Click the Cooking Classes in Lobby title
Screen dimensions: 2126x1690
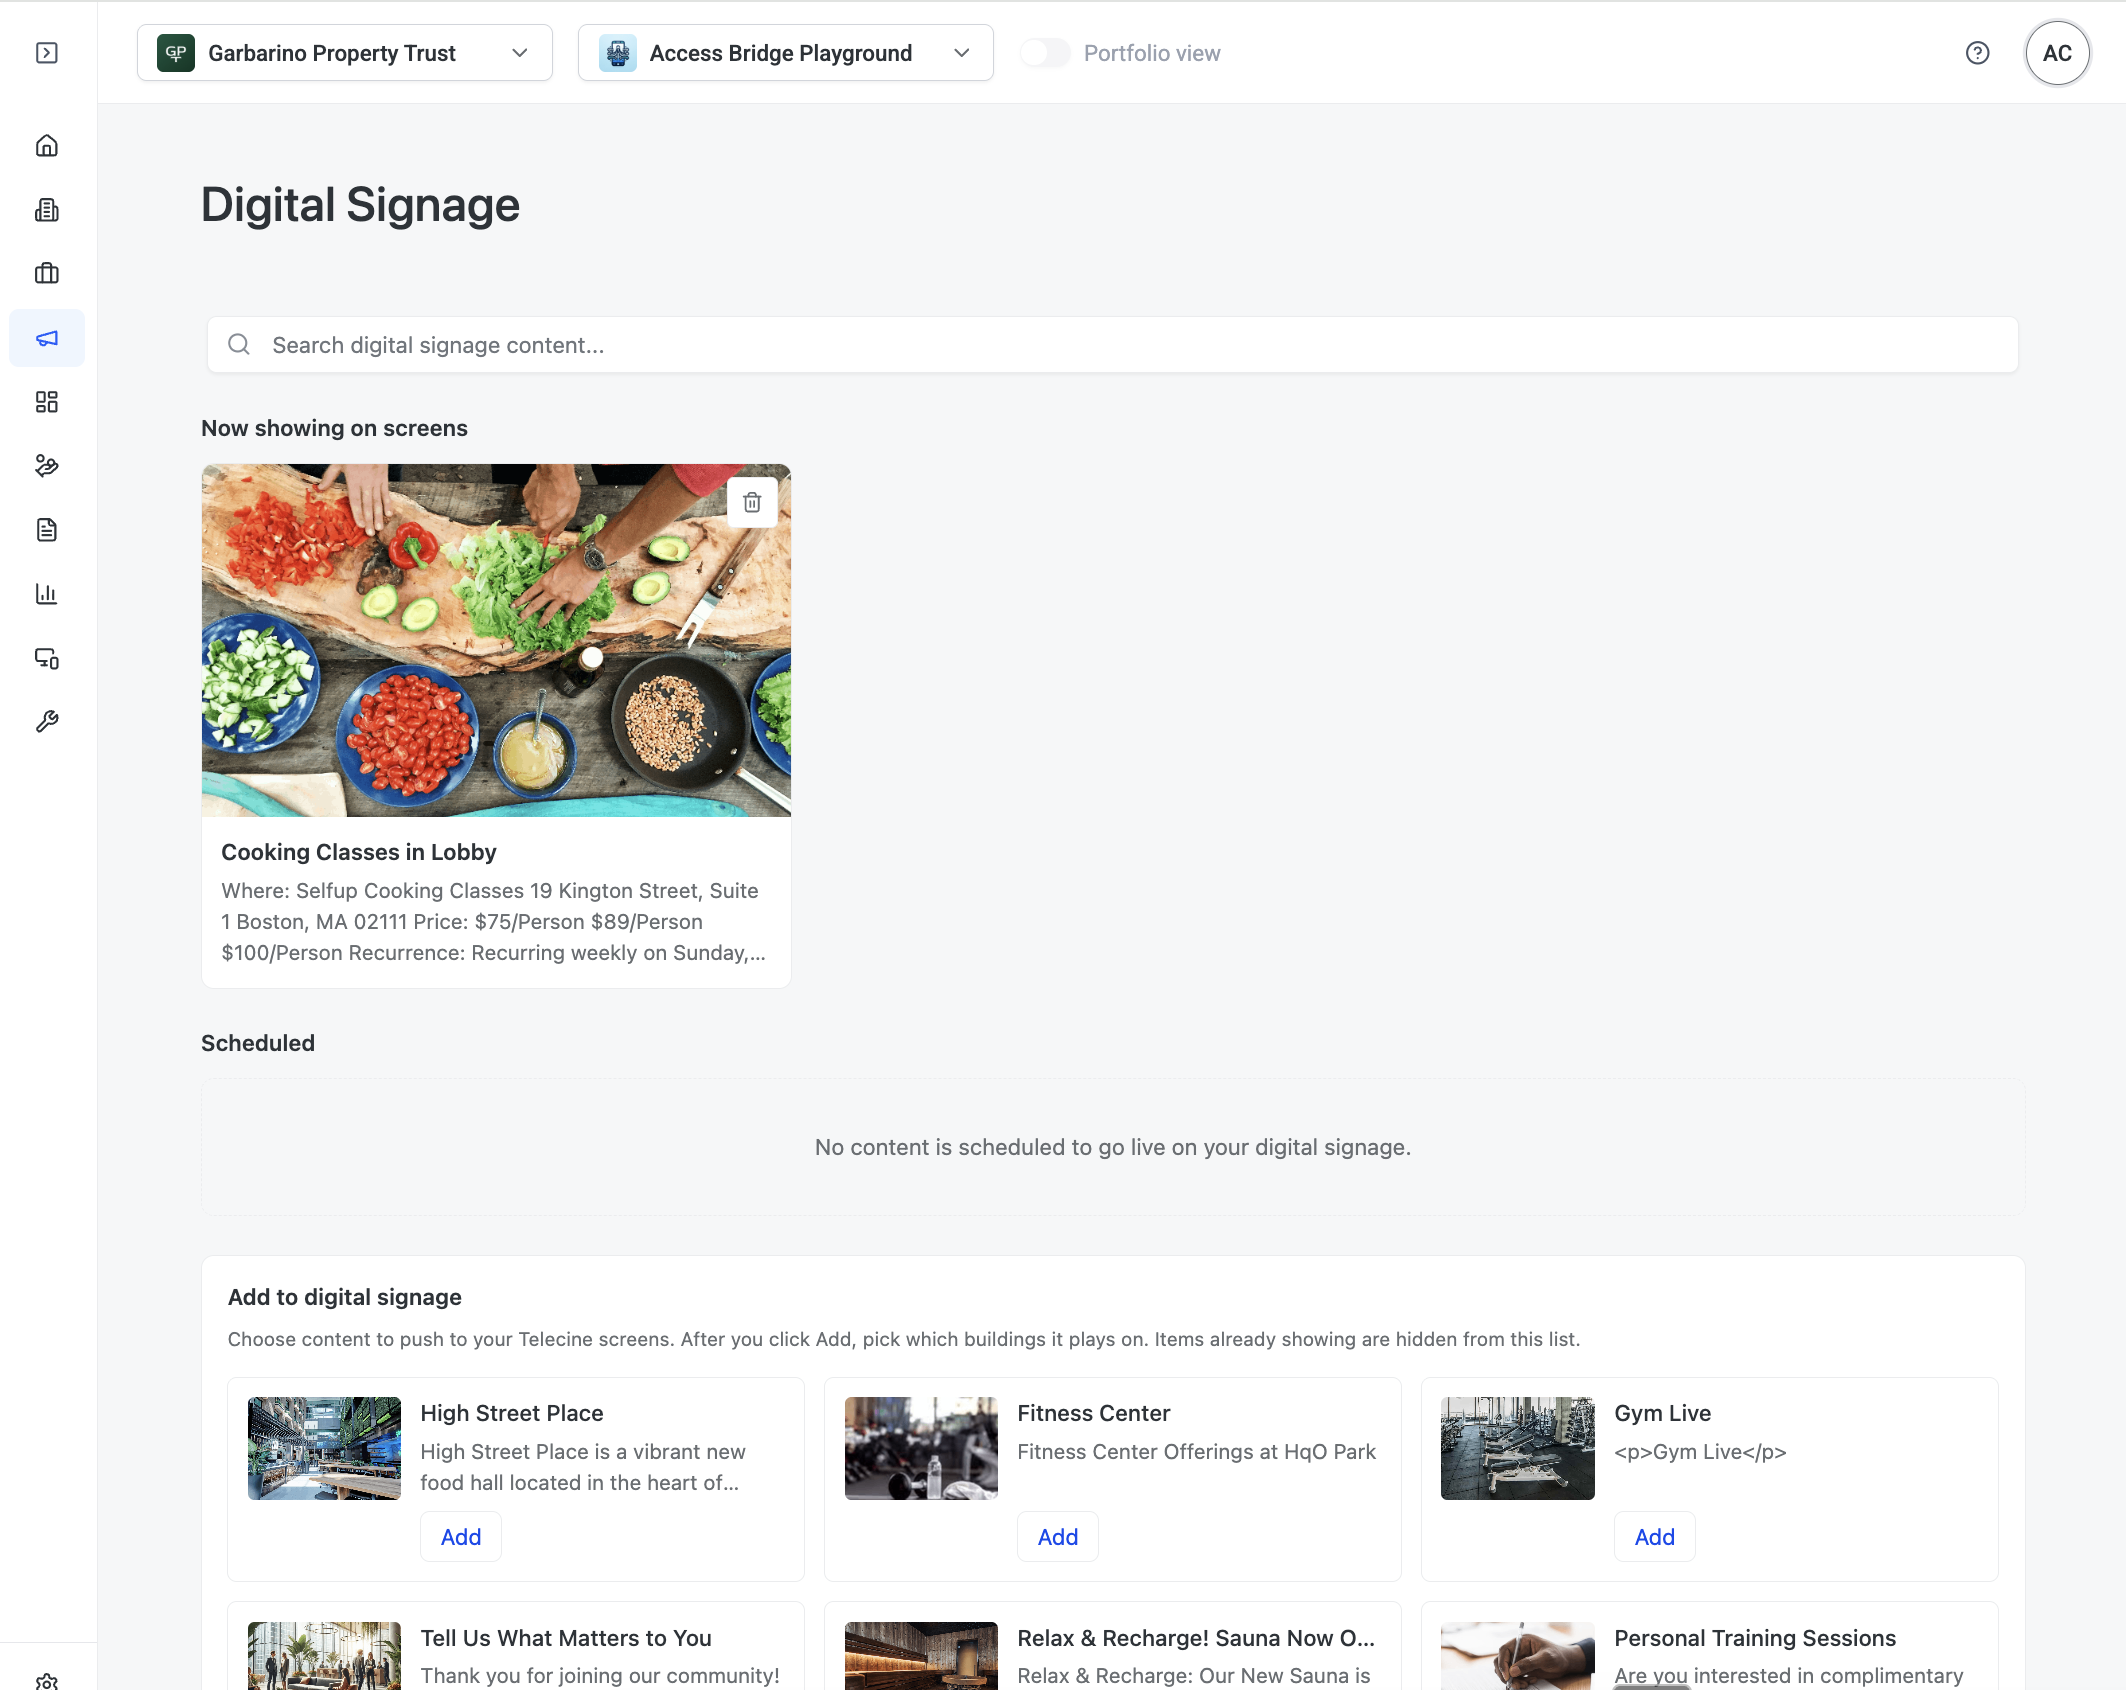(359, 852)
